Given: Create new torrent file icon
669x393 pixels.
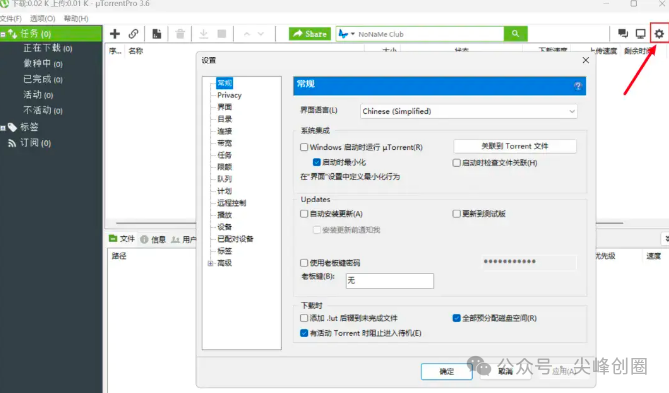Looking at the screenshot, I should click(157, 34).
